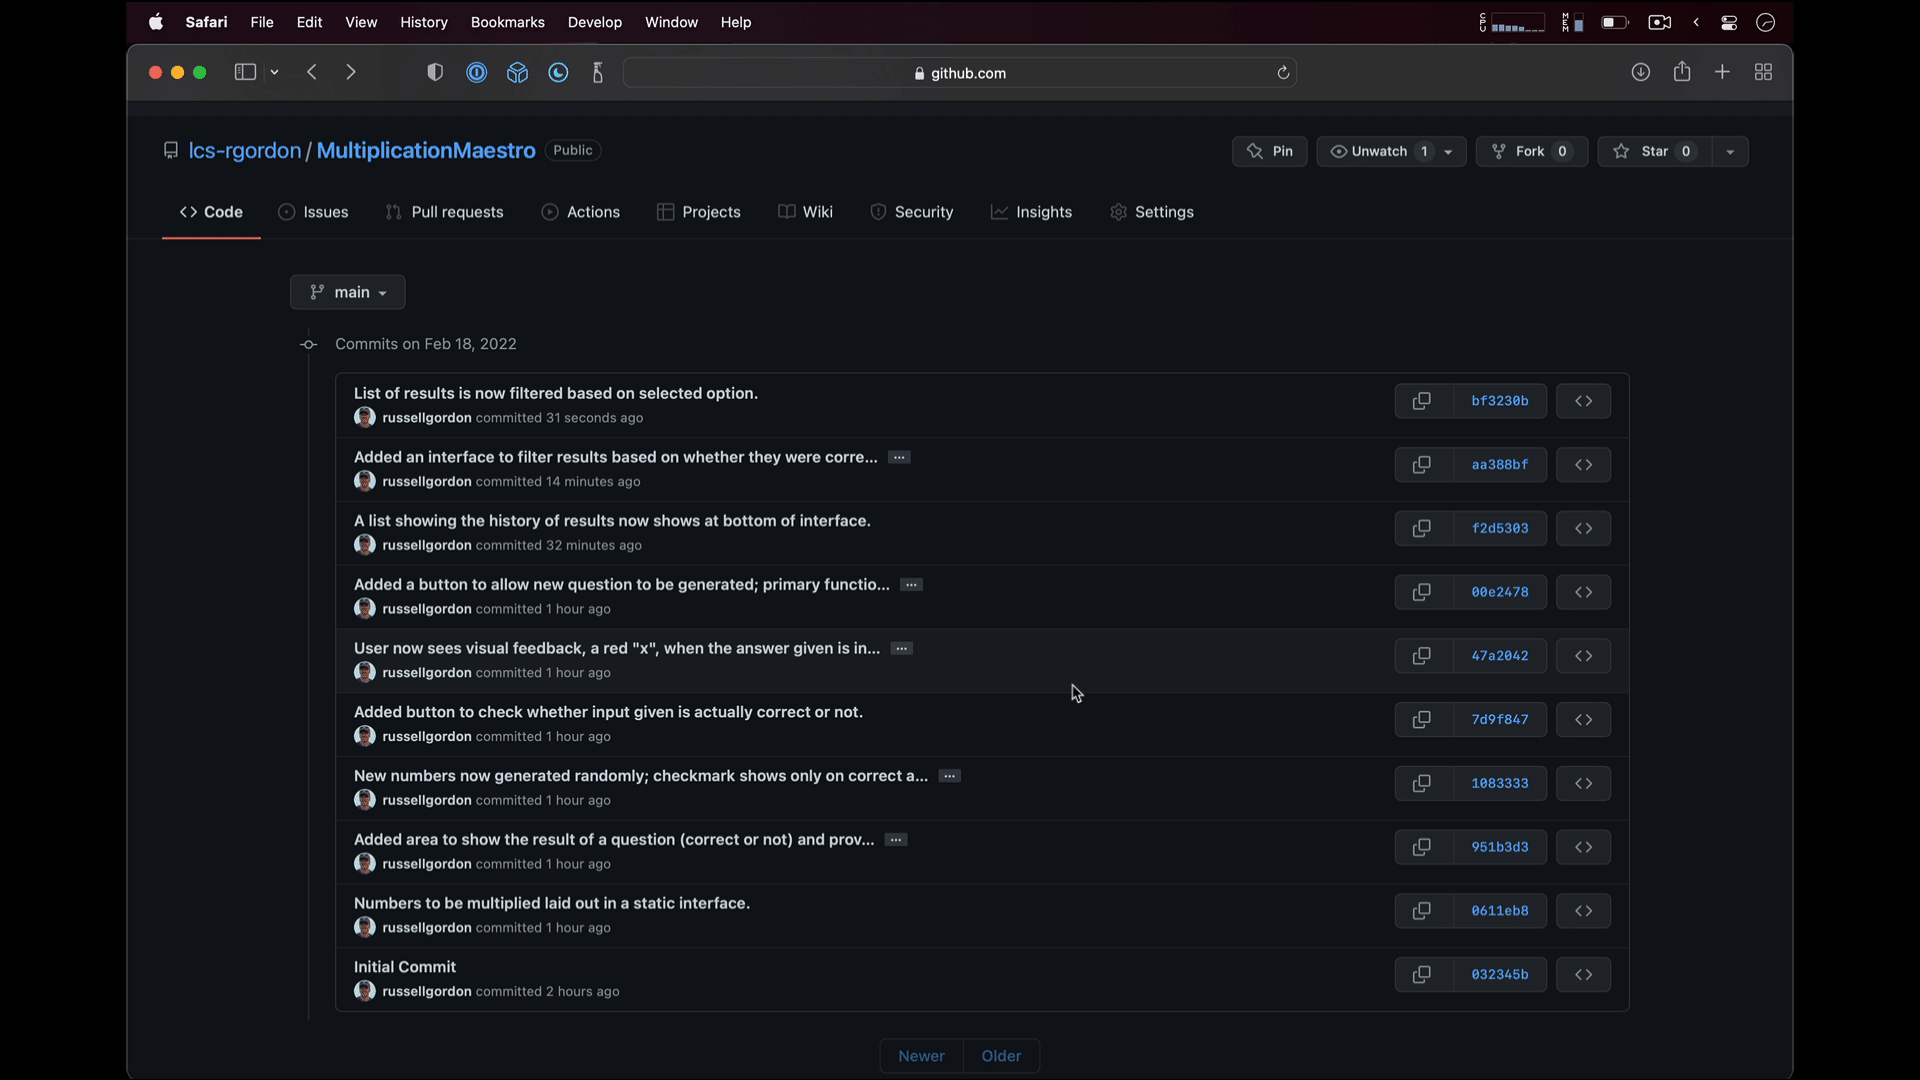Show Safari downloads with the downloads icon
This screenshot has width=1920, height=1080.
(1642, 72)
